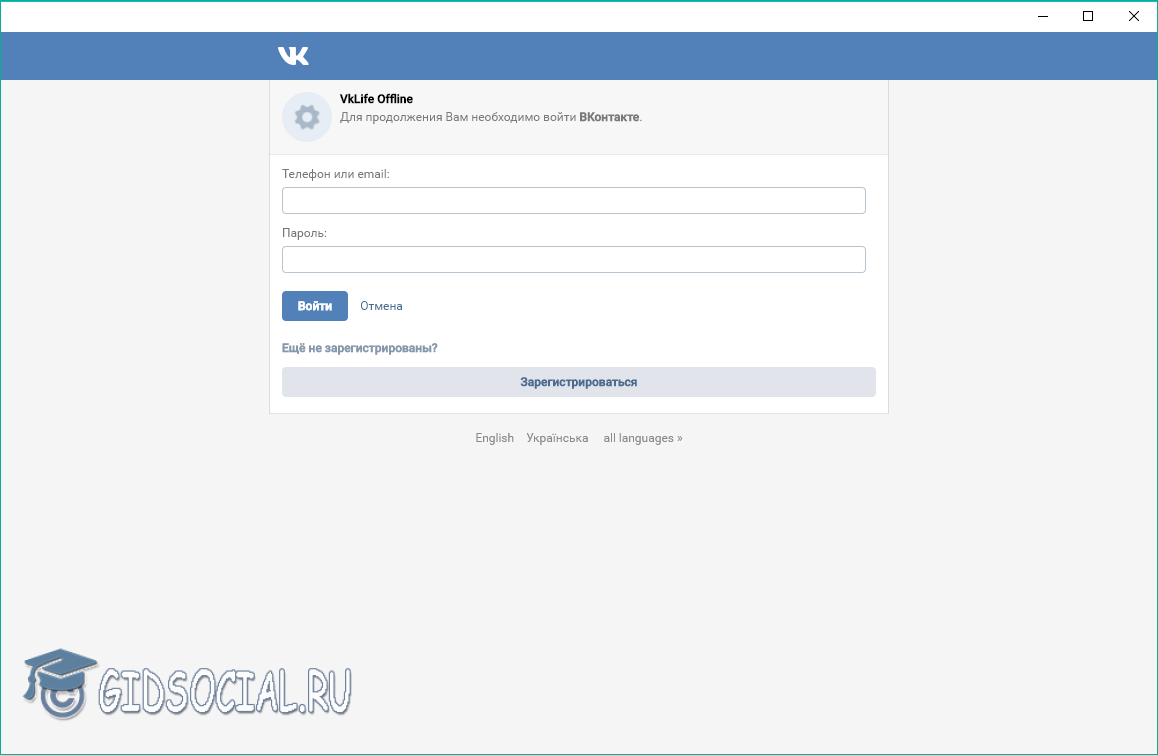Screen dimensions: 1158x755
Task: Click the VK logo in the header
Action: click(x=293, y=56)
